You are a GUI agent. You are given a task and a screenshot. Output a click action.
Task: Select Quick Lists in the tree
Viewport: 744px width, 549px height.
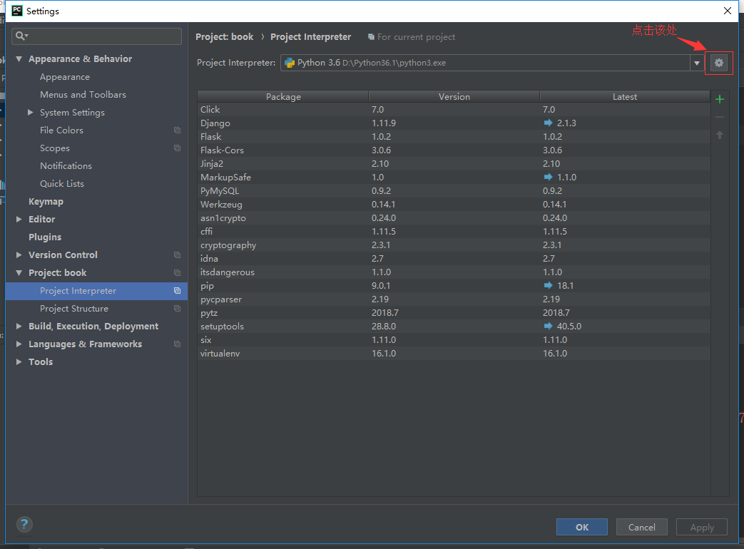tap(62, 184)
